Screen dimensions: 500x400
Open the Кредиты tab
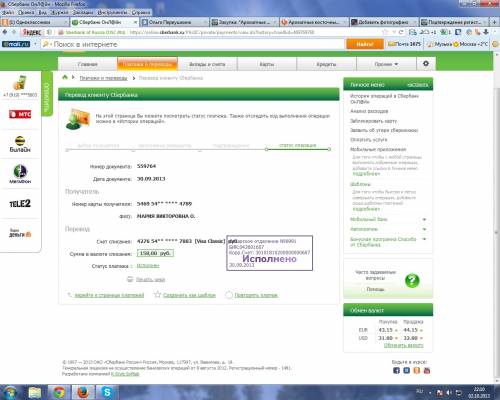coord(326,64)
